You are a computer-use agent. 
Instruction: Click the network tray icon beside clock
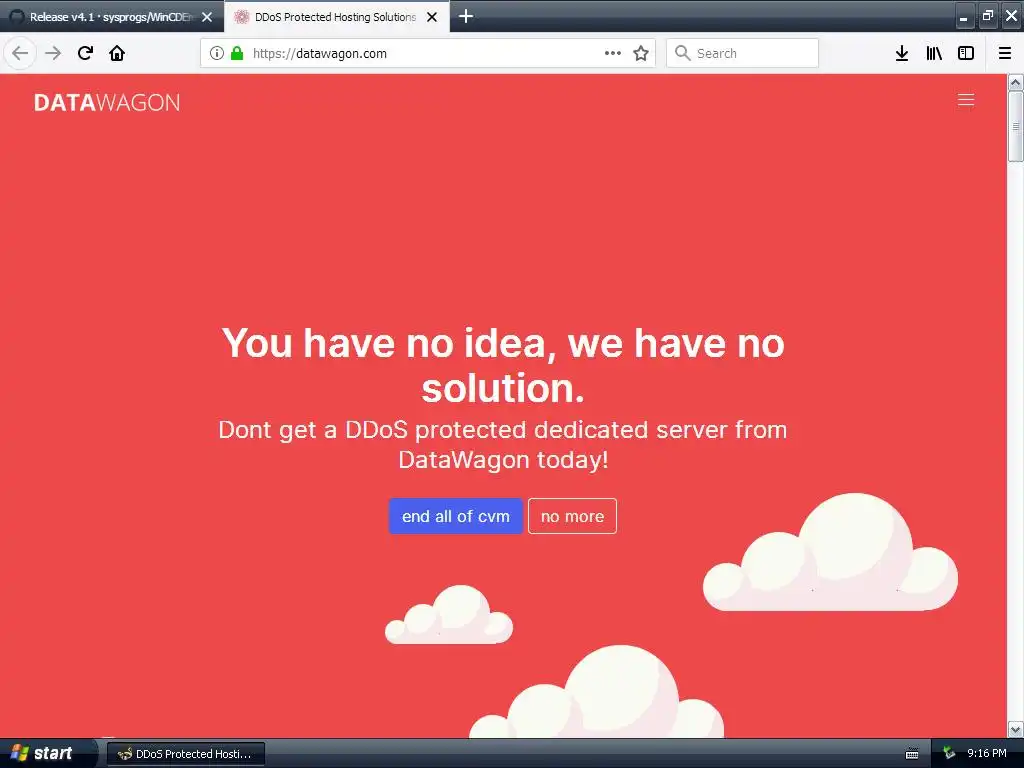(x=949, y=754)
